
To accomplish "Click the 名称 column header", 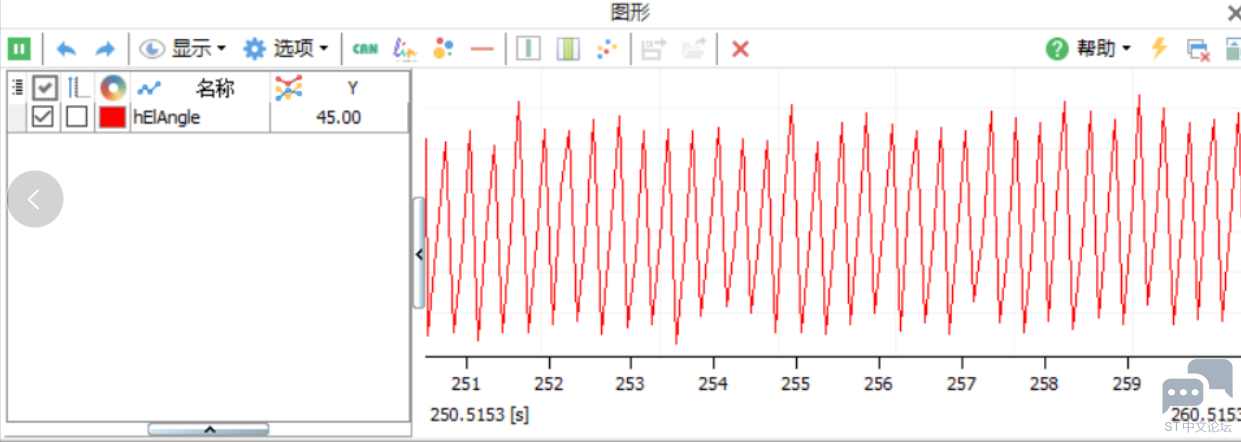I will click(x=214, y=88).
